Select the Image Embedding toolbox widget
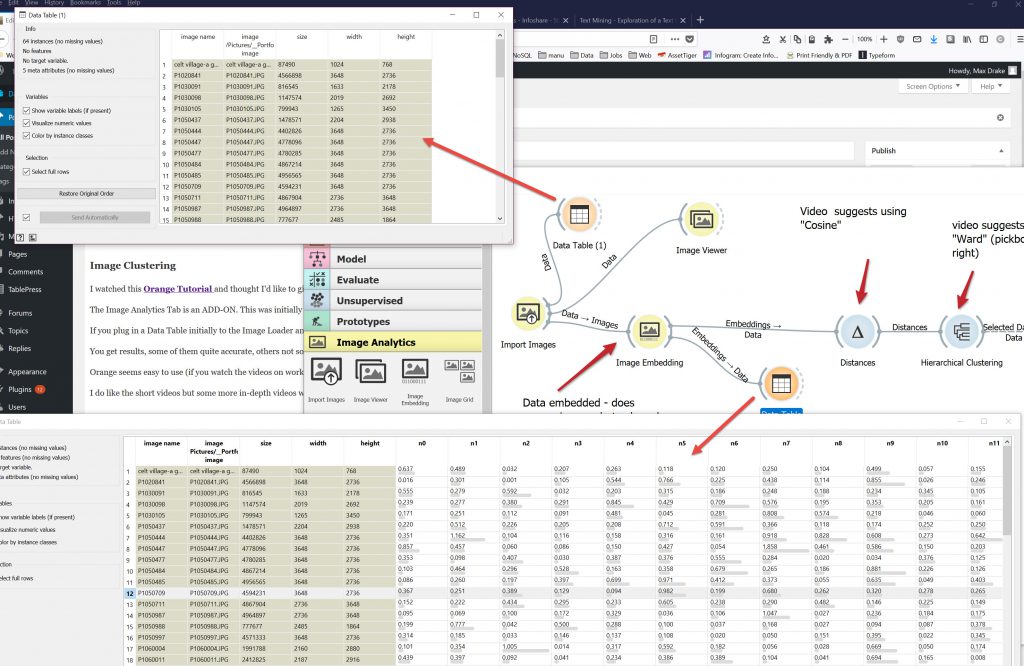1024x666 pixels. pyautogui.click(x=415, y=376)
